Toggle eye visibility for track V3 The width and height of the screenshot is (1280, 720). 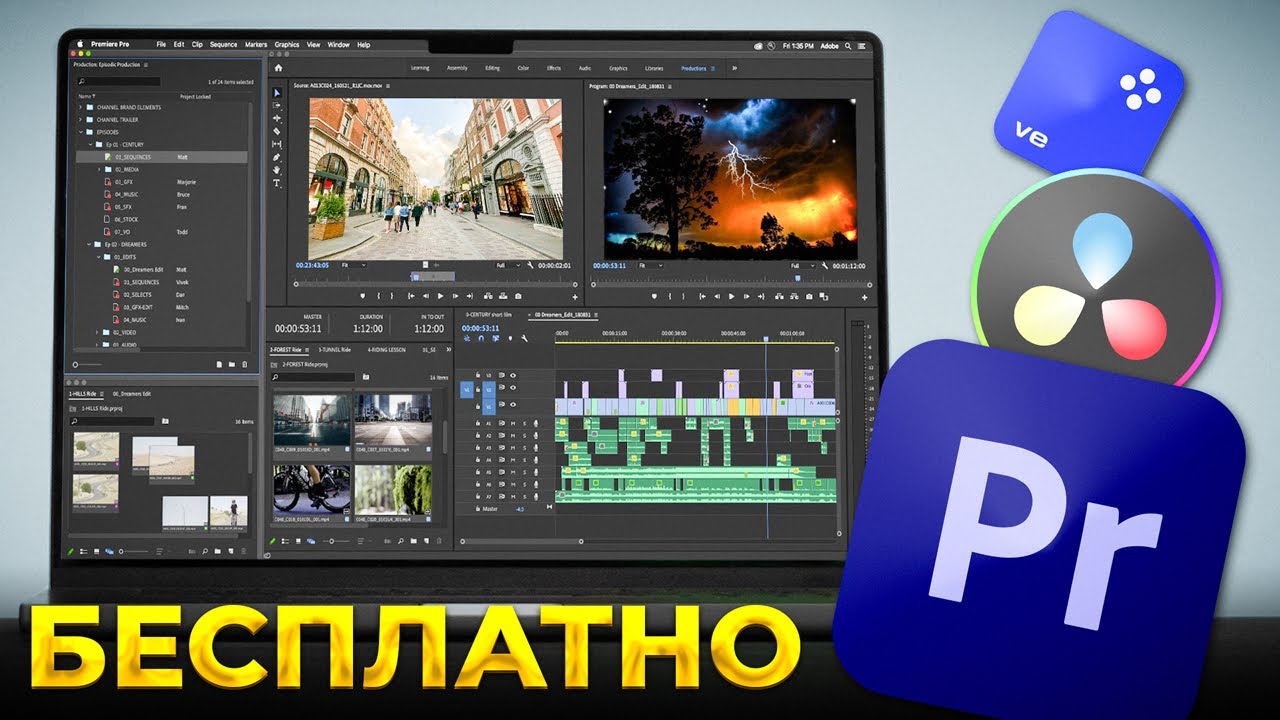coord(513,375)
